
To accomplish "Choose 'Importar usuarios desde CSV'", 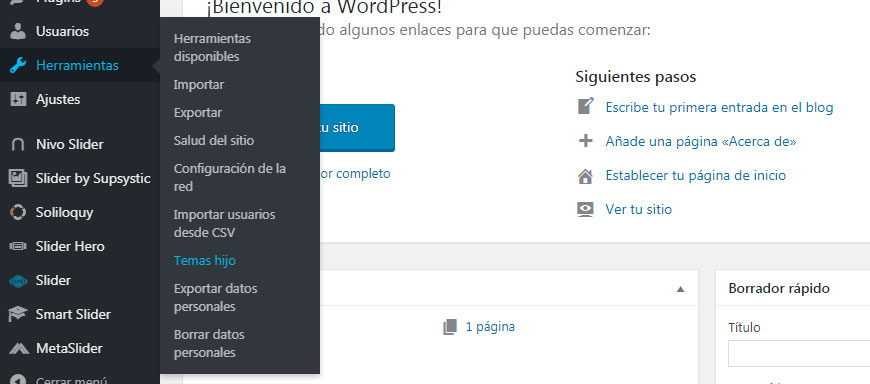I will [x=224, y=224].
